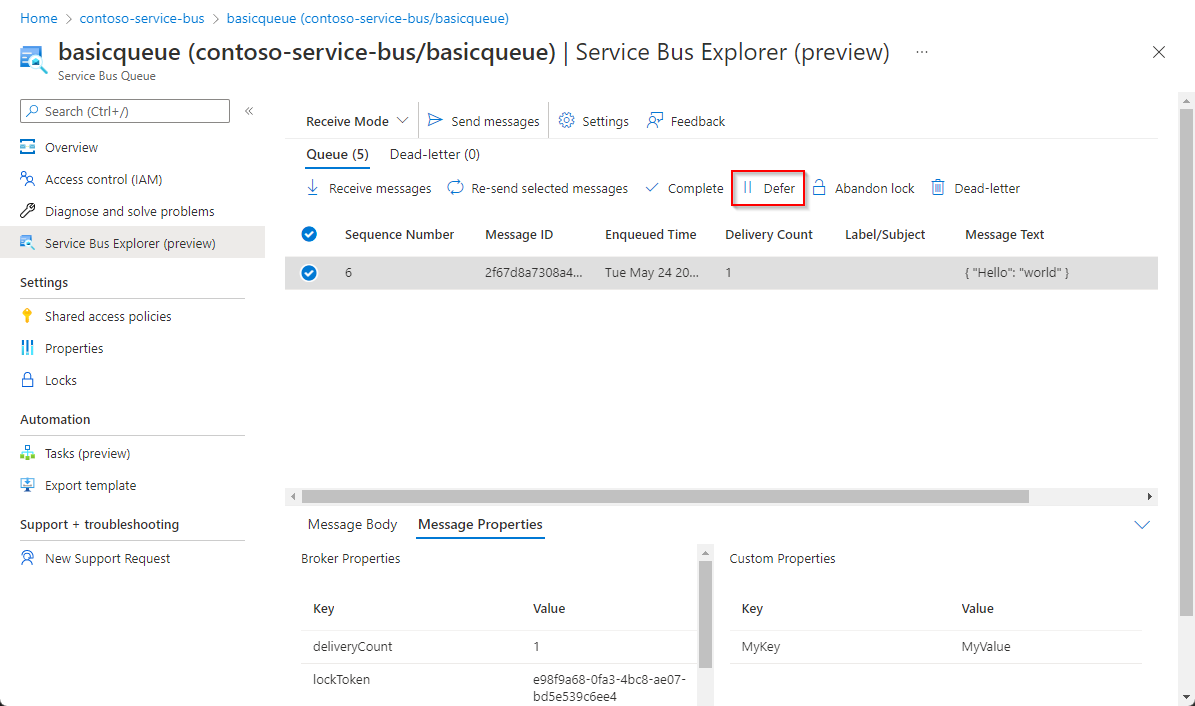Screen dimensions: 1195x706
Task: Click the Locks padlock icon in sidebar
Action: tap(27, 380)
